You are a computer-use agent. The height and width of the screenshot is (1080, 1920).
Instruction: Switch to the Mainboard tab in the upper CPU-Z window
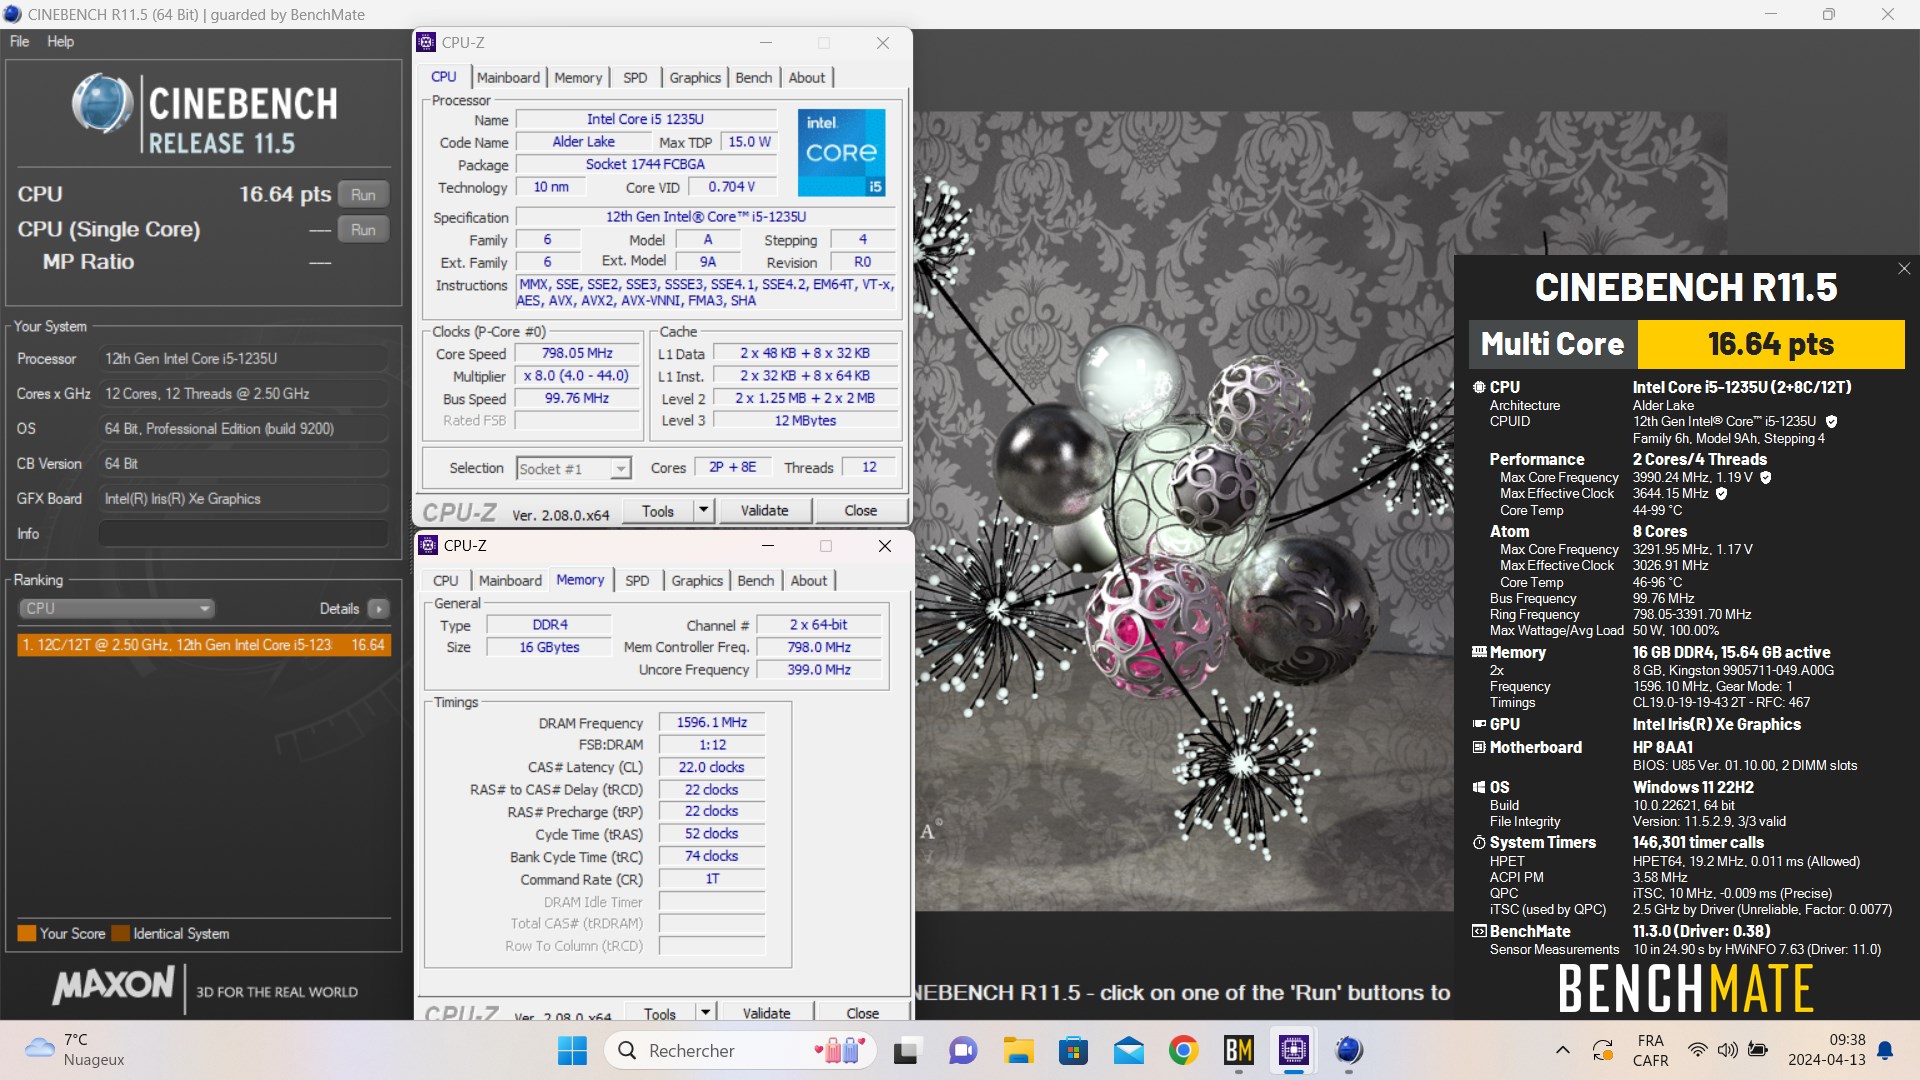click(x=508, y=77)
